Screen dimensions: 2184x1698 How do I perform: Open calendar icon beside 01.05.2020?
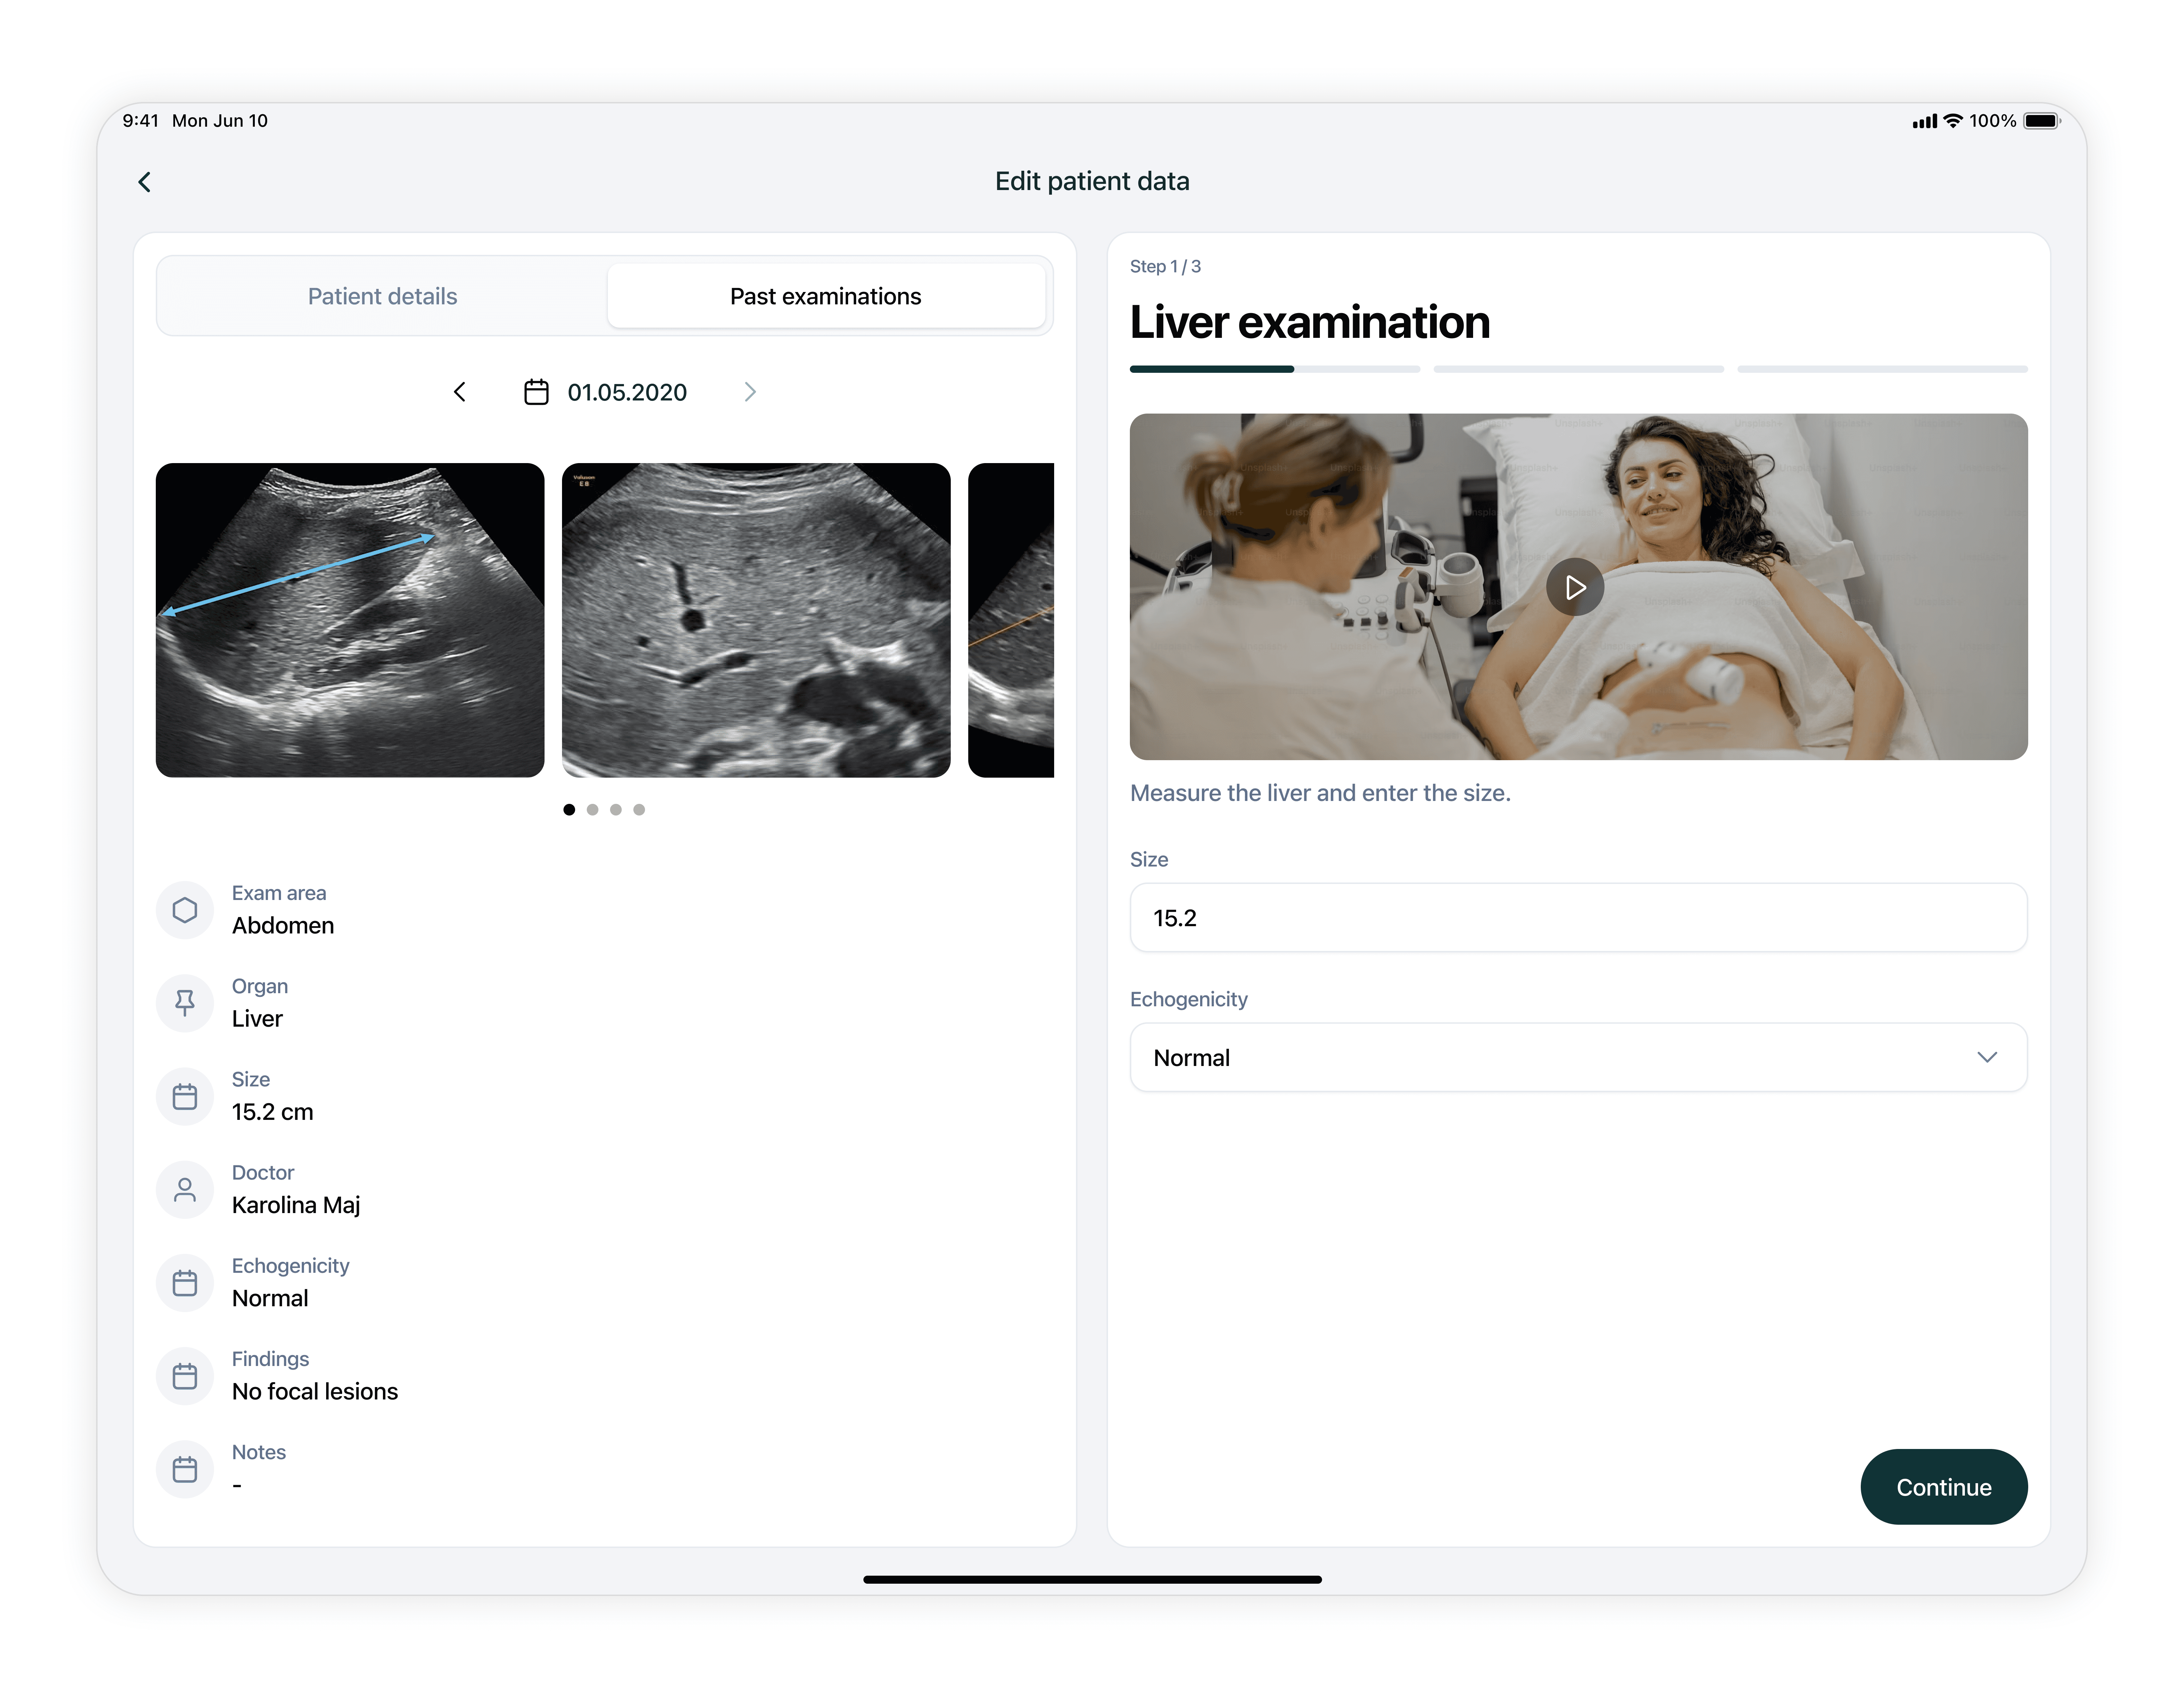(x=536, y=392)
